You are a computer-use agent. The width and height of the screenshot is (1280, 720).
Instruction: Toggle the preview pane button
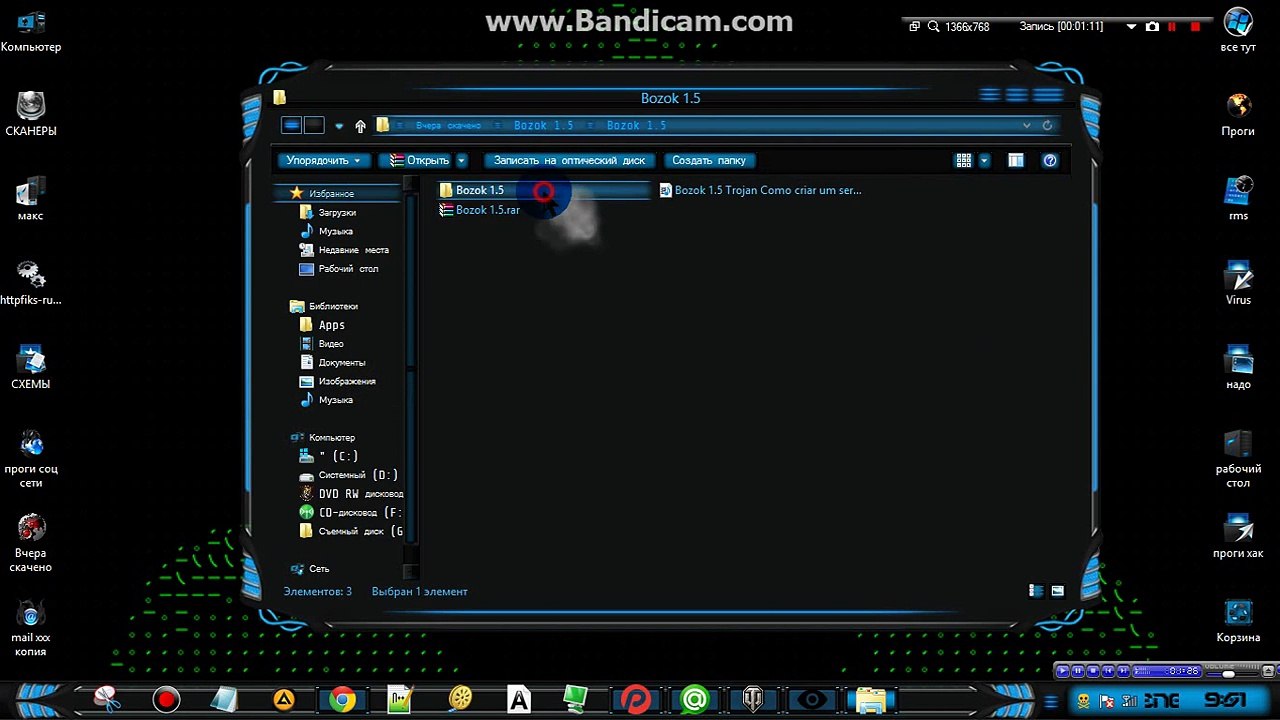[1016, 160]
